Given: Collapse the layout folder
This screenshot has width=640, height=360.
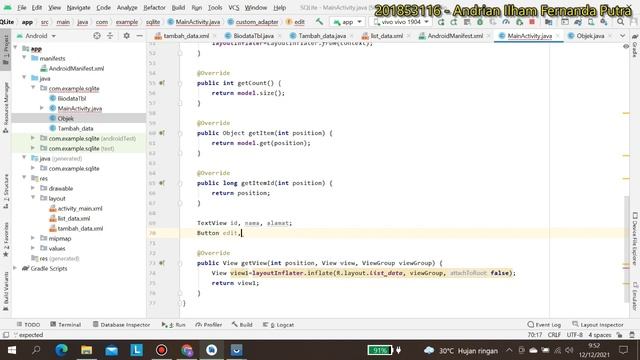Looking at the screenshot, I should [33, 198].
